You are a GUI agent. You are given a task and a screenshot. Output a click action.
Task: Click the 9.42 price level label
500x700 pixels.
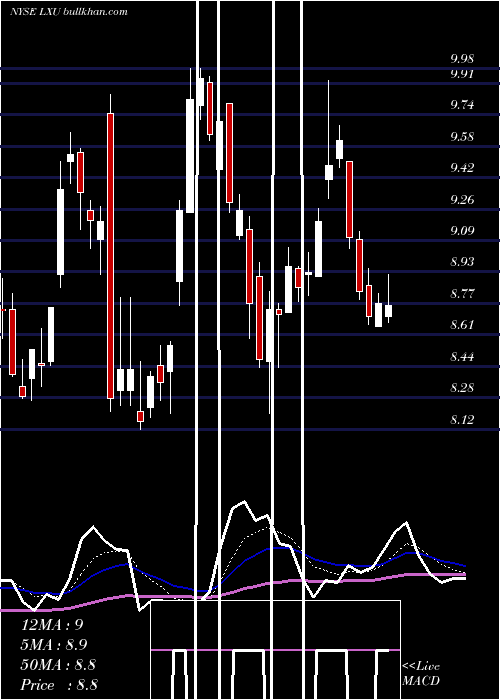462,168
